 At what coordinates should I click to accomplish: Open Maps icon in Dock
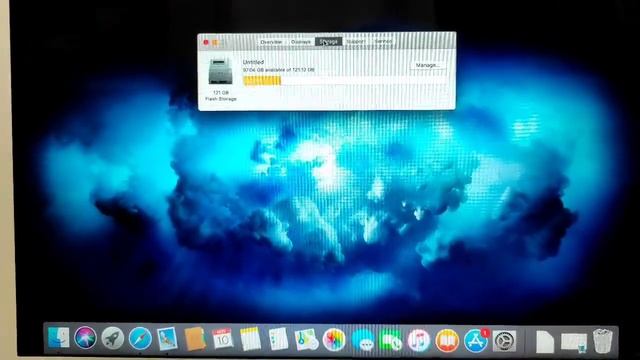[x=306, y=340]
